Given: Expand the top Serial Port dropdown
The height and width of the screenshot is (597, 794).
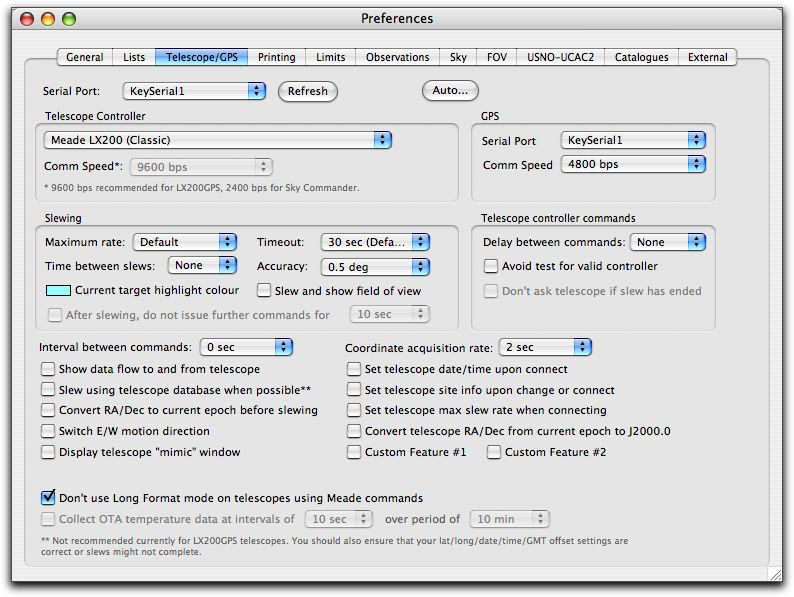Looking at the screenshot, I should point(194,91).
